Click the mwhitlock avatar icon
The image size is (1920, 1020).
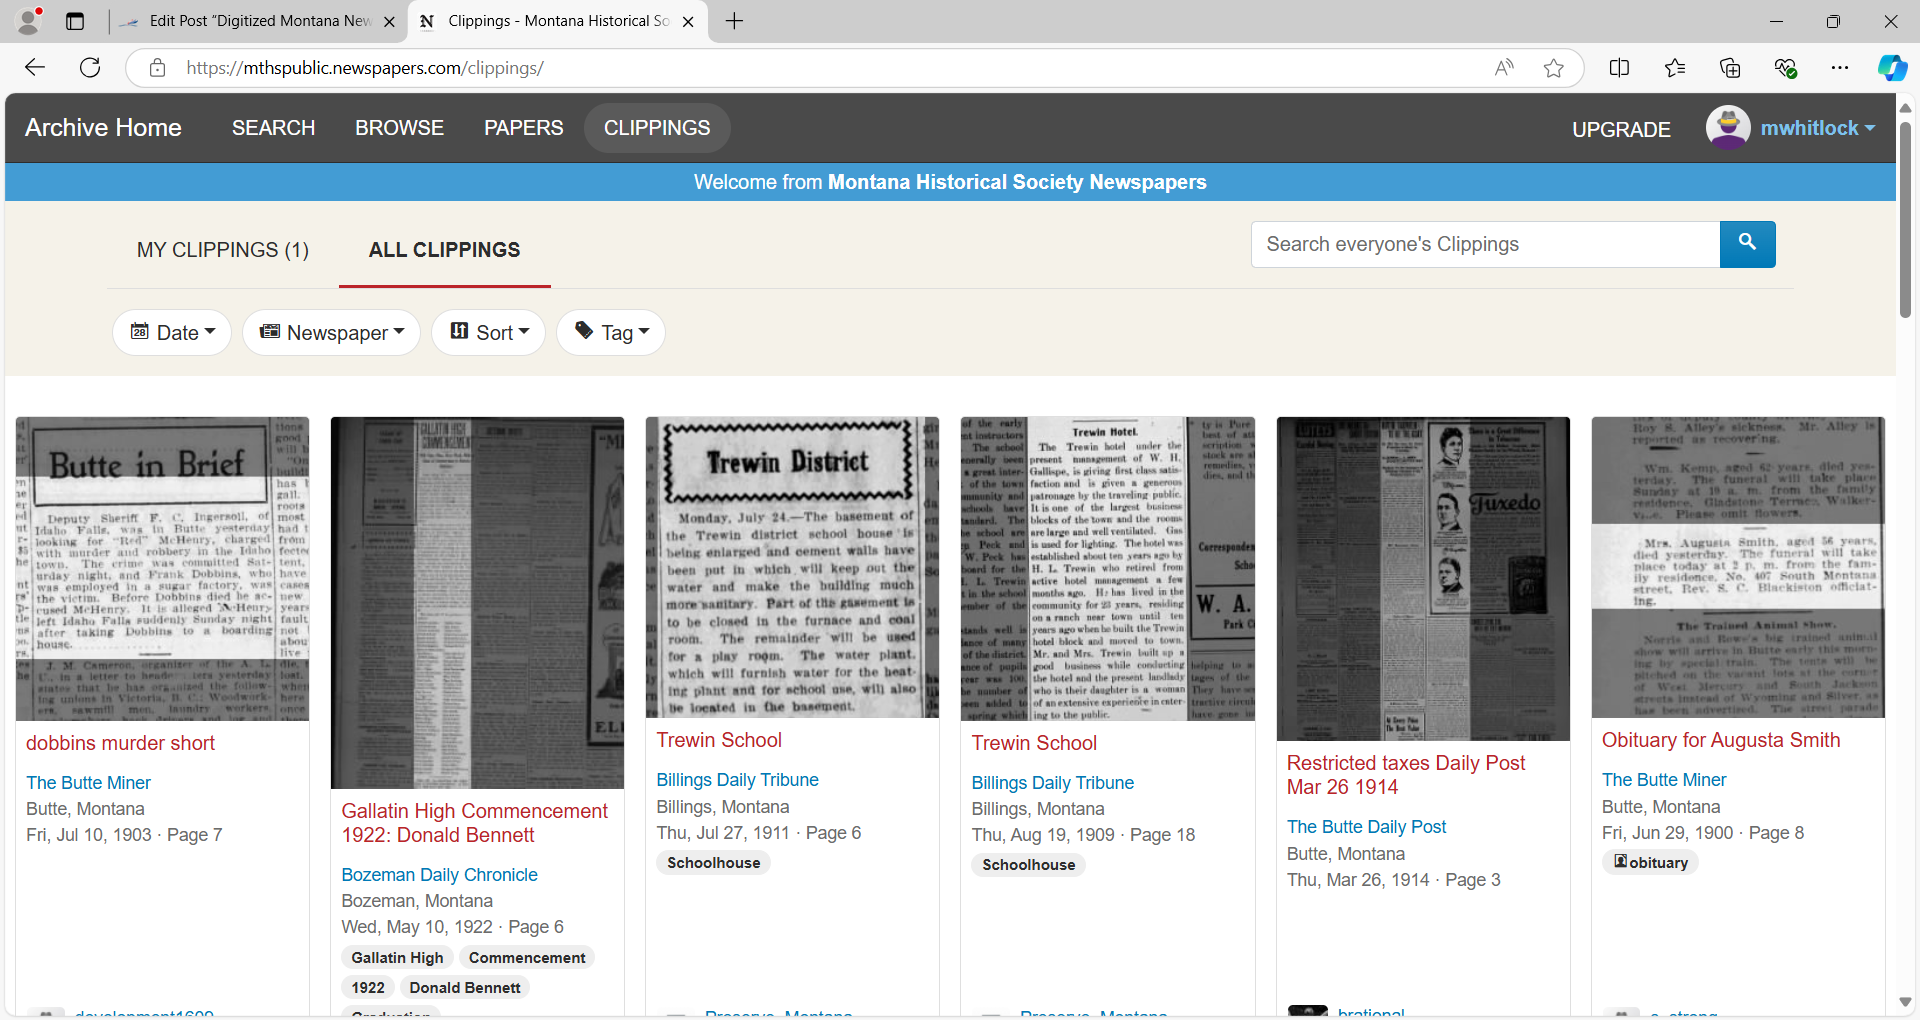(1730, 127)
